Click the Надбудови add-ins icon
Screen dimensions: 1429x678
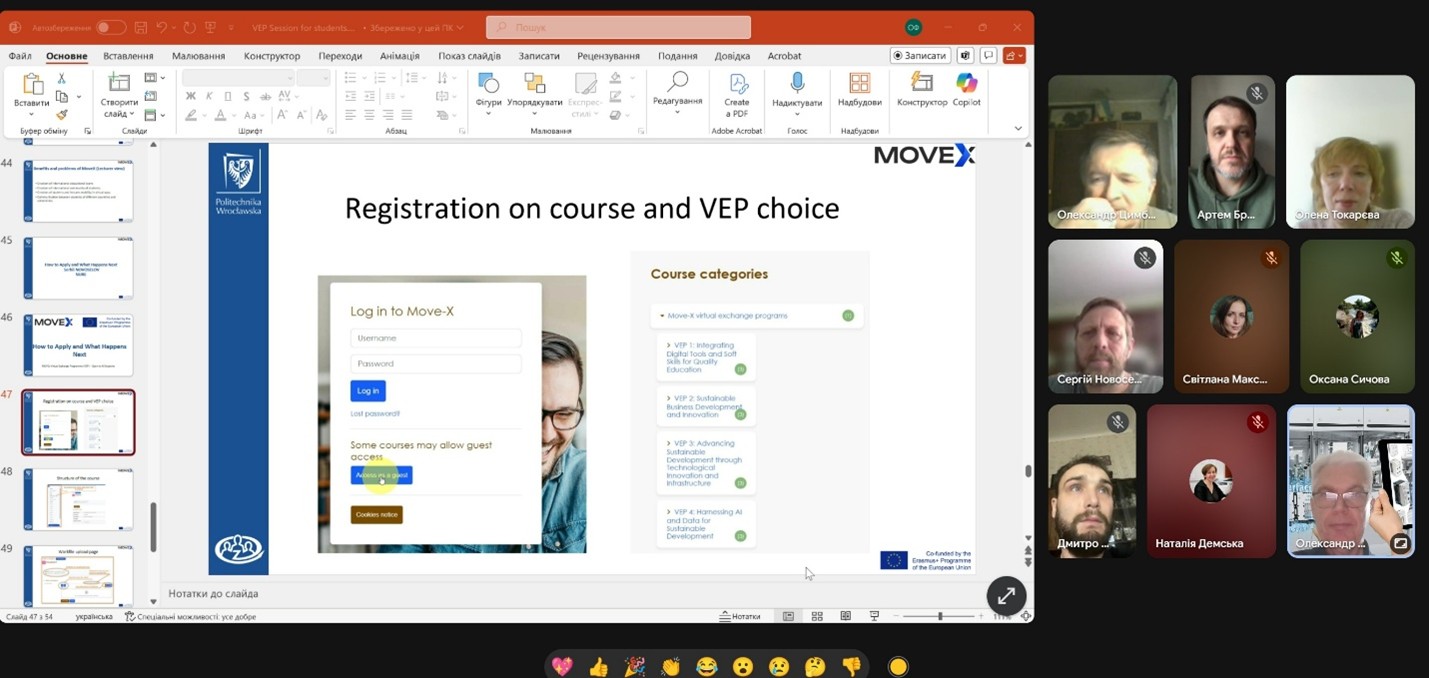(859, 89)
